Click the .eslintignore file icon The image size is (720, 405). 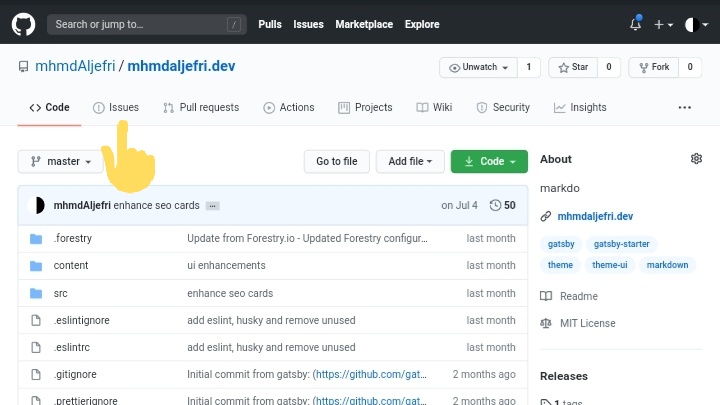tap(36, 321)
